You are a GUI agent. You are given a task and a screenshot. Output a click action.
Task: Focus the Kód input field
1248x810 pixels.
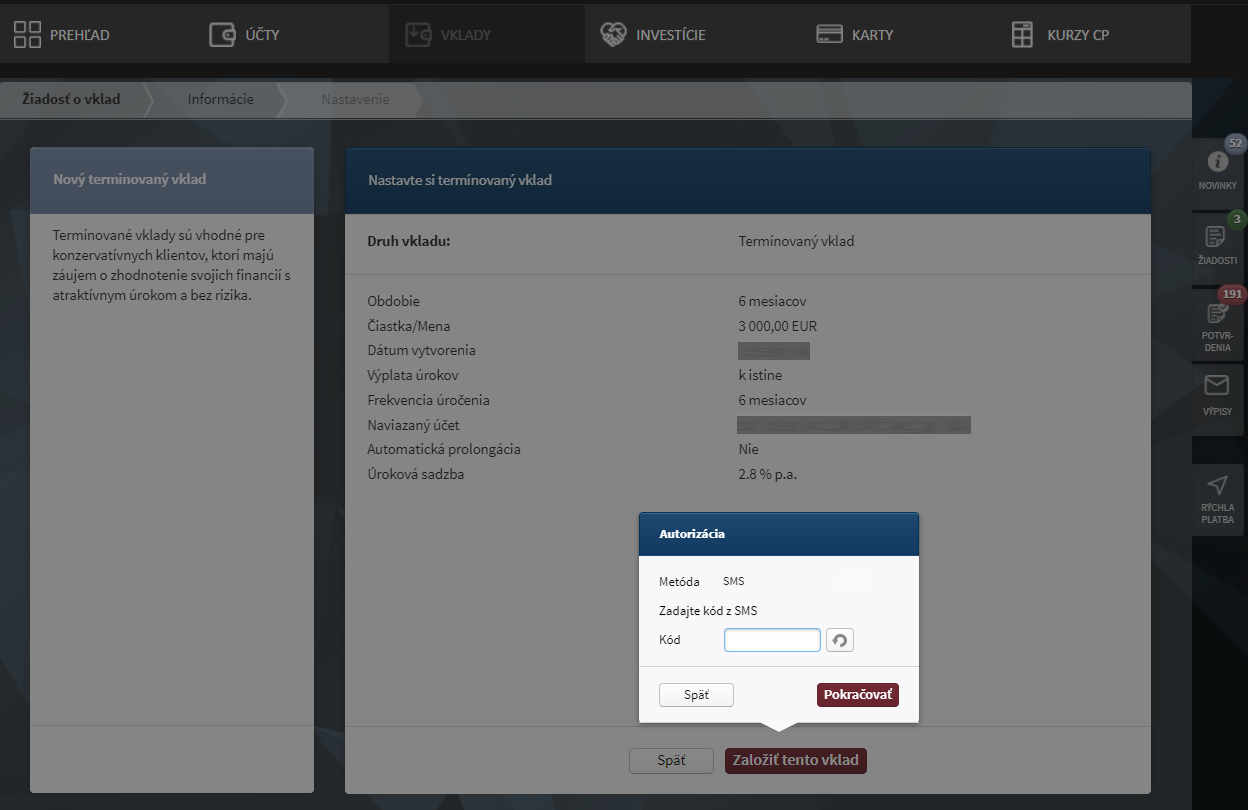772,640
